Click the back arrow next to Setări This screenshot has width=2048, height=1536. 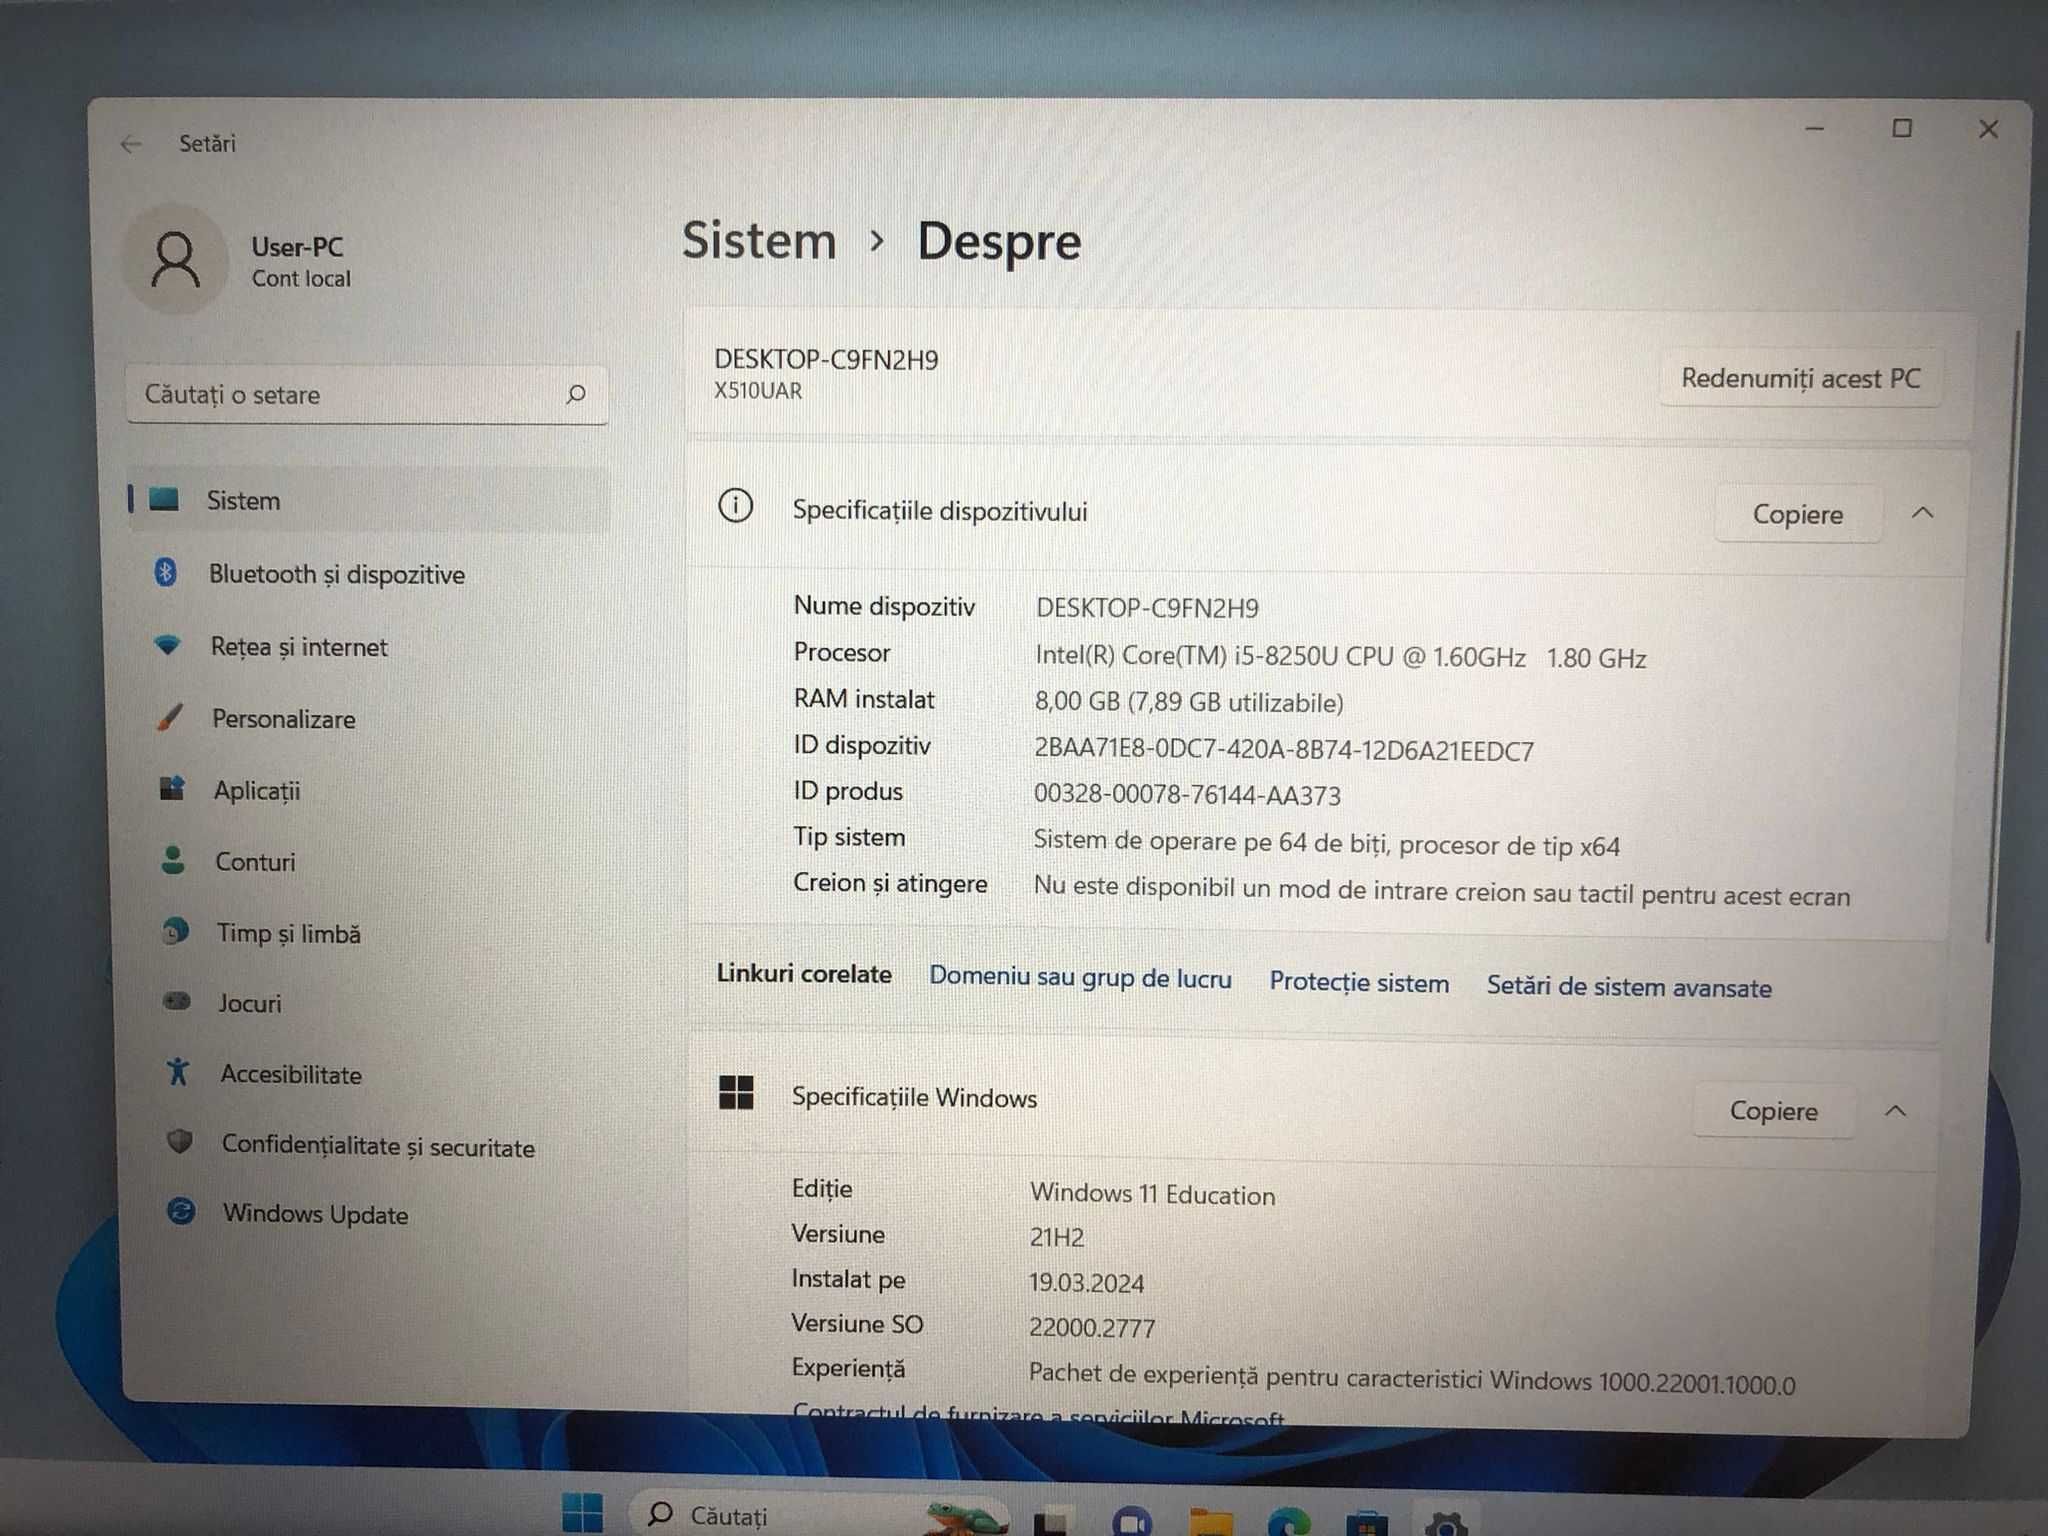pyautogui.click(x=131, y=144)
